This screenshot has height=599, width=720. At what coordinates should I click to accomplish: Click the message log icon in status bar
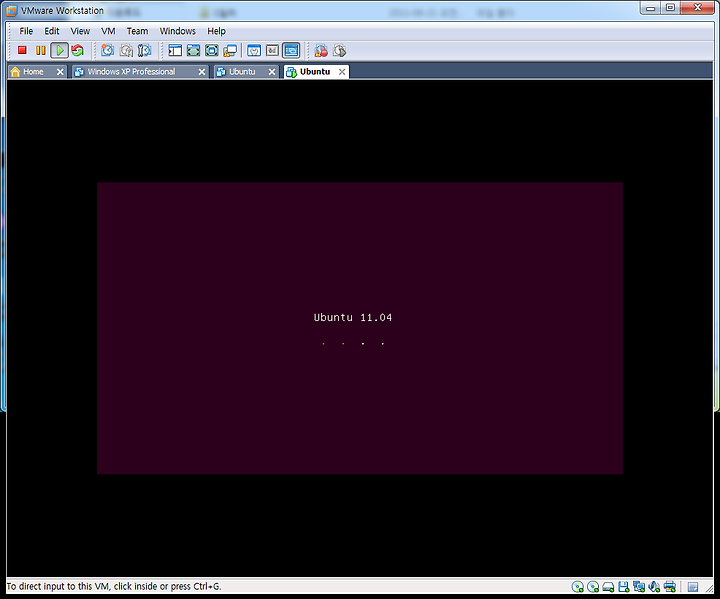[693, 587]
